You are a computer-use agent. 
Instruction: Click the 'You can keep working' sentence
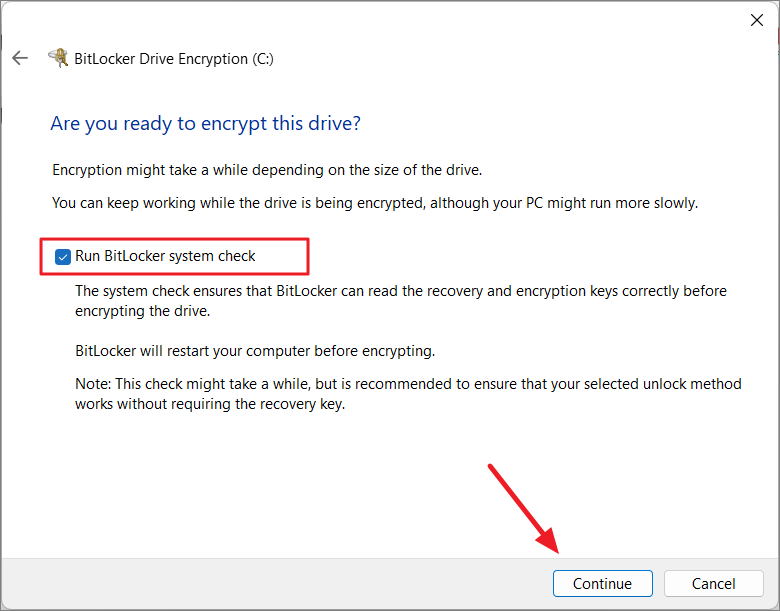(375, 203)
